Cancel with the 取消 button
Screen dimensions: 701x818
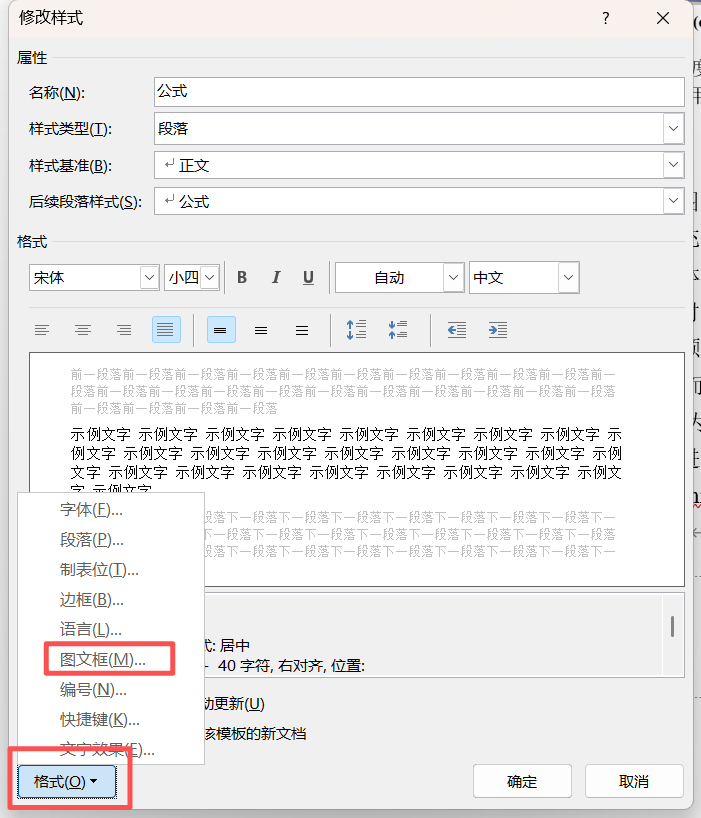(634, 781)
